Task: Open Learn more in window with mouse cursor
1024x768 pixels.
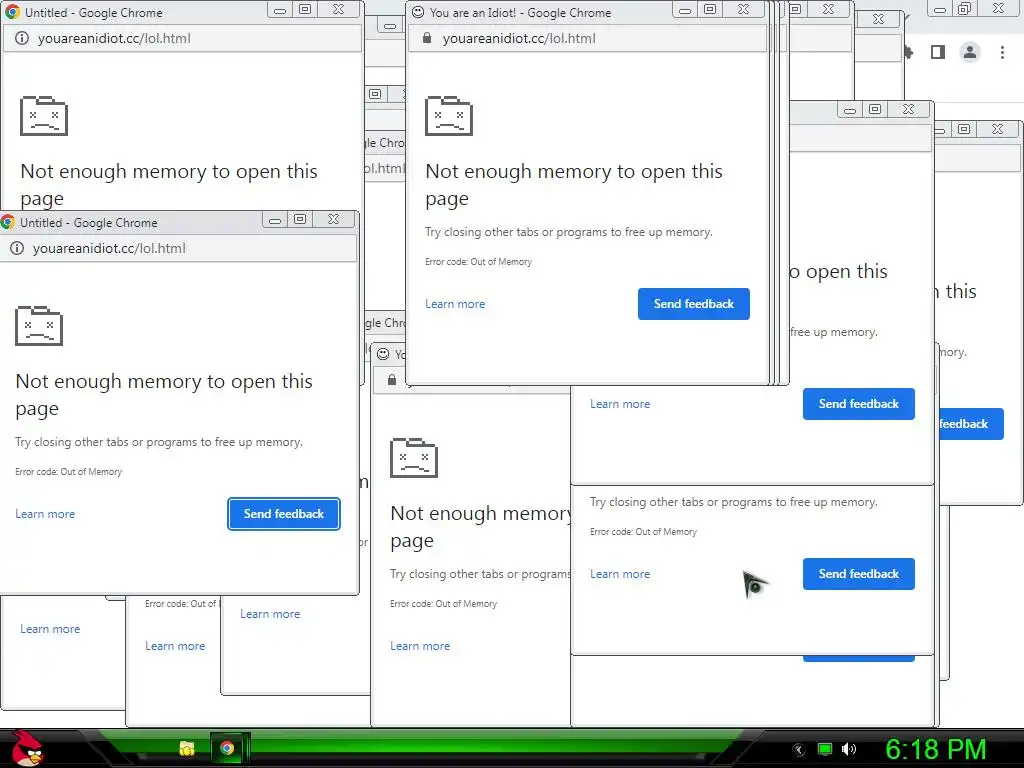Action: [620, 573]
